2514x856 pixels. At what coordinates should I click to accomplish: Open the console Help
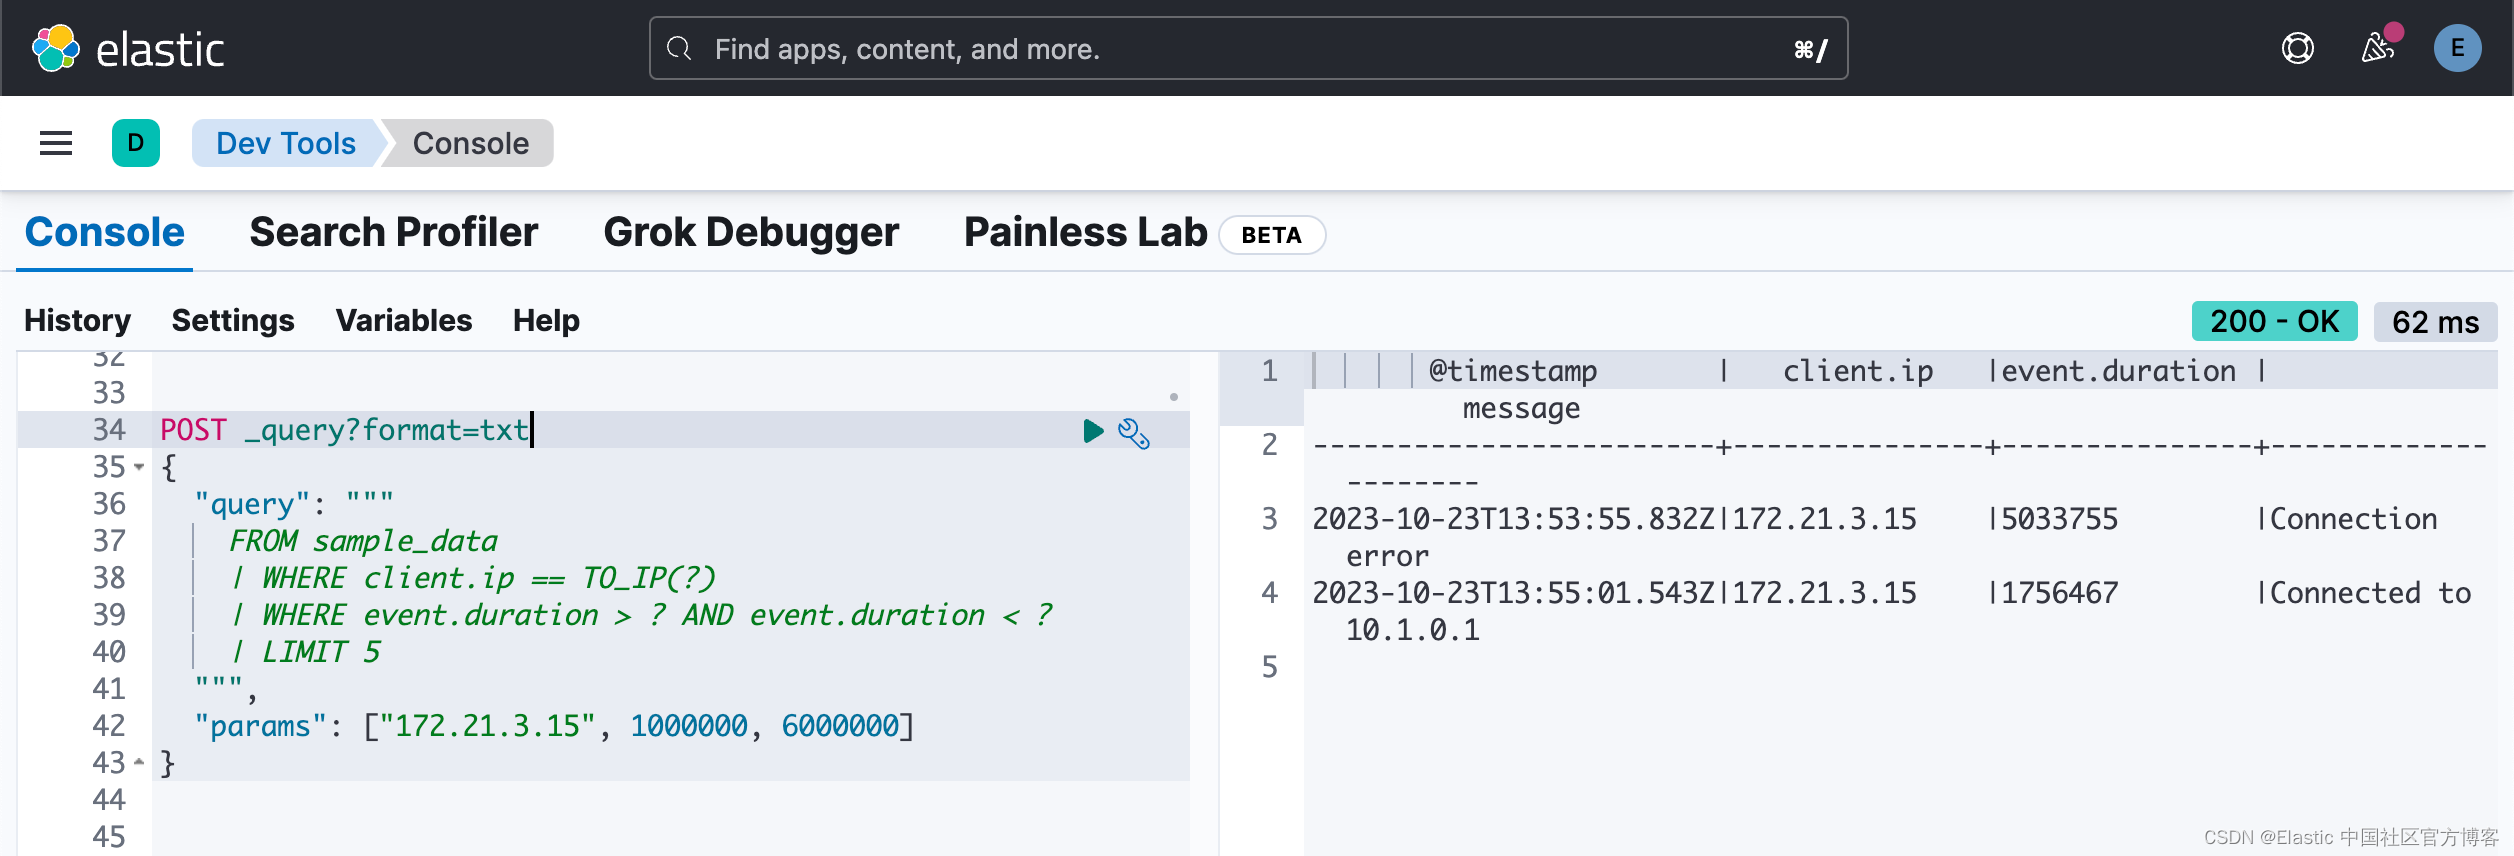546,320
